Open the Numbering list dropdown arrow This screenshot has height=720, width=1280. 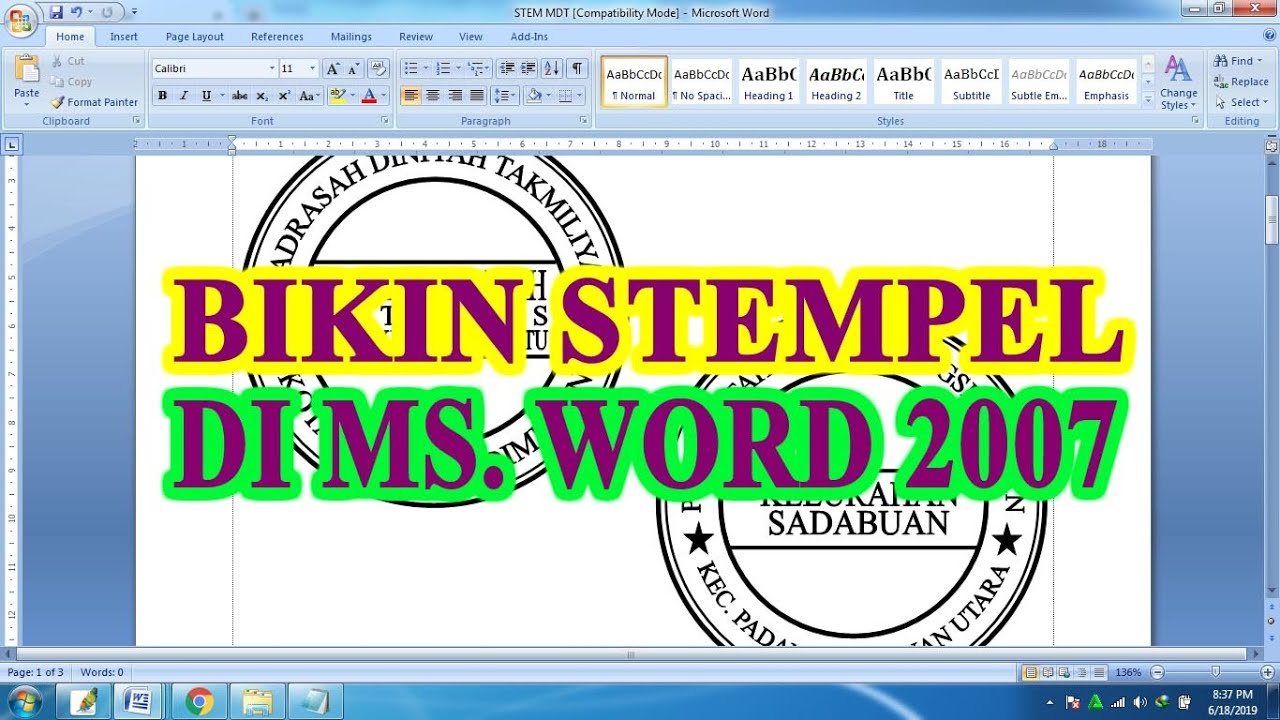[x=459, y=69]
